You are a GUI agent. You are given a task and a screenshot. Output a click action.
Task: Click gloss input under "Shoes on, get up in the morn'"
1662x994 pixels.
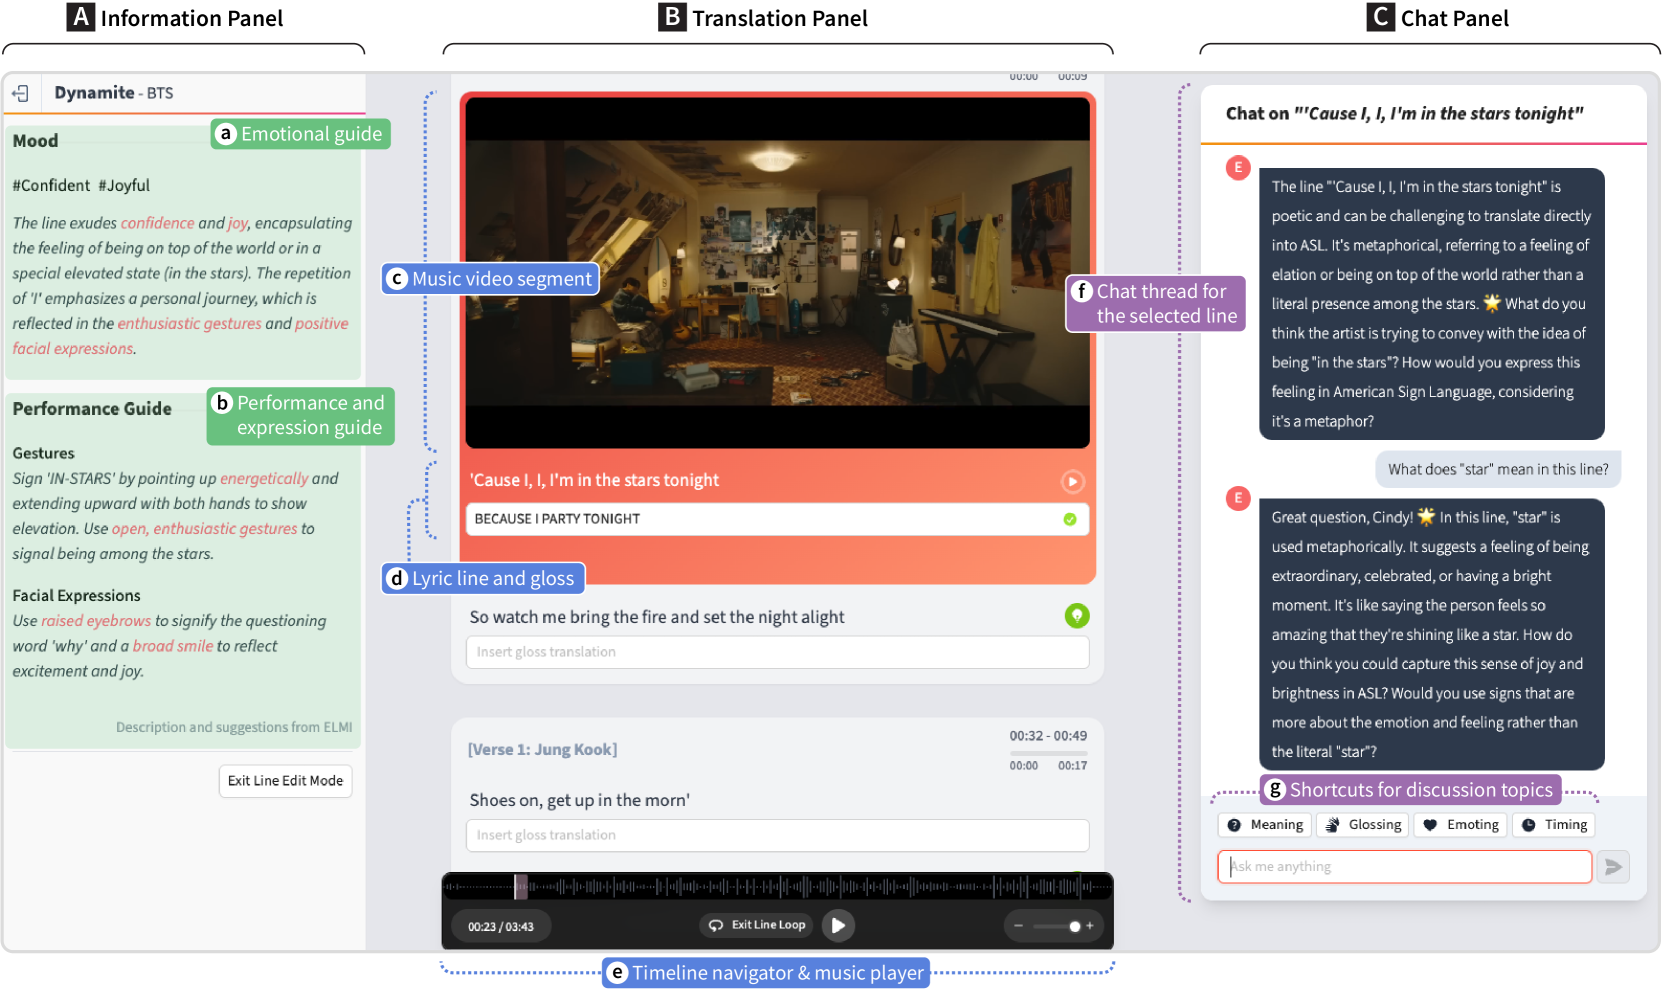click(x=777, y=835)
